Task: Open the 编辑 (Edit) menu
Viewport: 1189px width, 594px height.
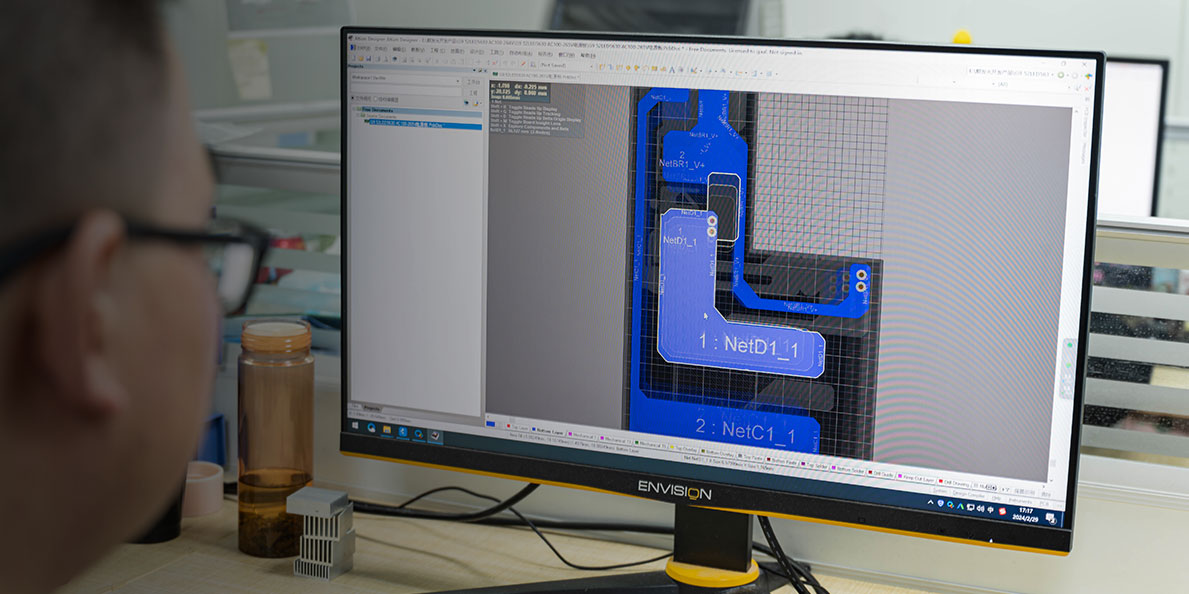Action: (x=400, y=49)
